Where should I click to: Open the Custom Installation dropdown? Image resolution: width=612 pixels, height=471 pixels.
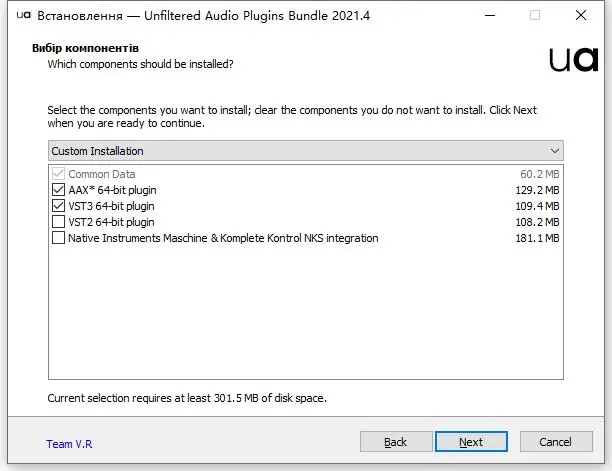pos(306,151)
